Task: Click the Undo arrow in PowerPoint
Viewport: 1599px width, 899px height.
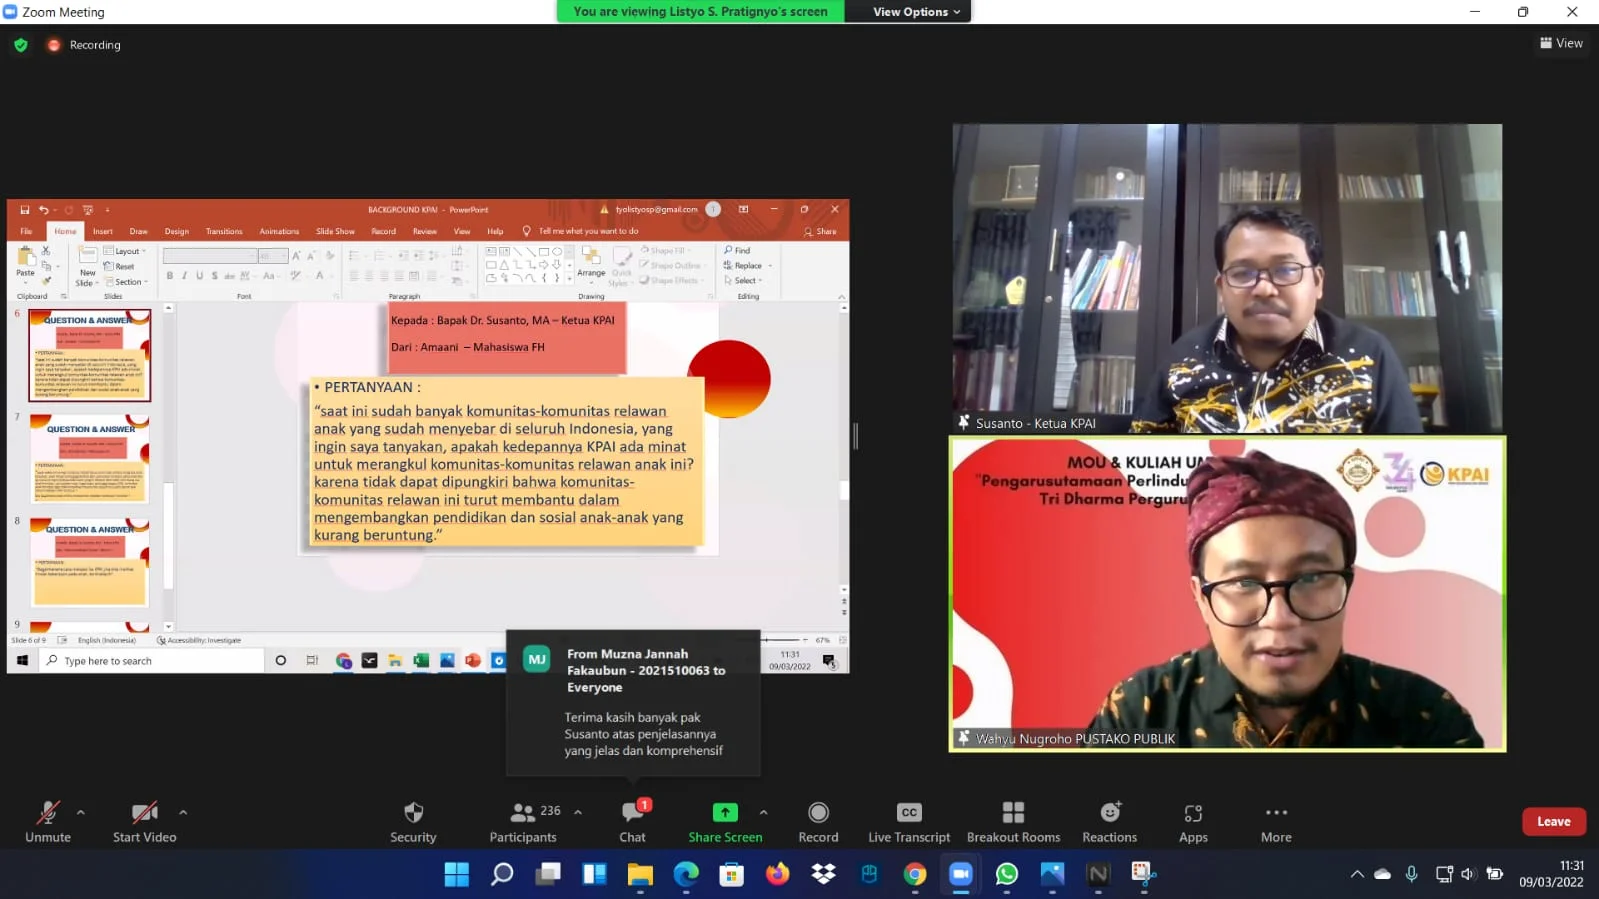Action: 43,210
